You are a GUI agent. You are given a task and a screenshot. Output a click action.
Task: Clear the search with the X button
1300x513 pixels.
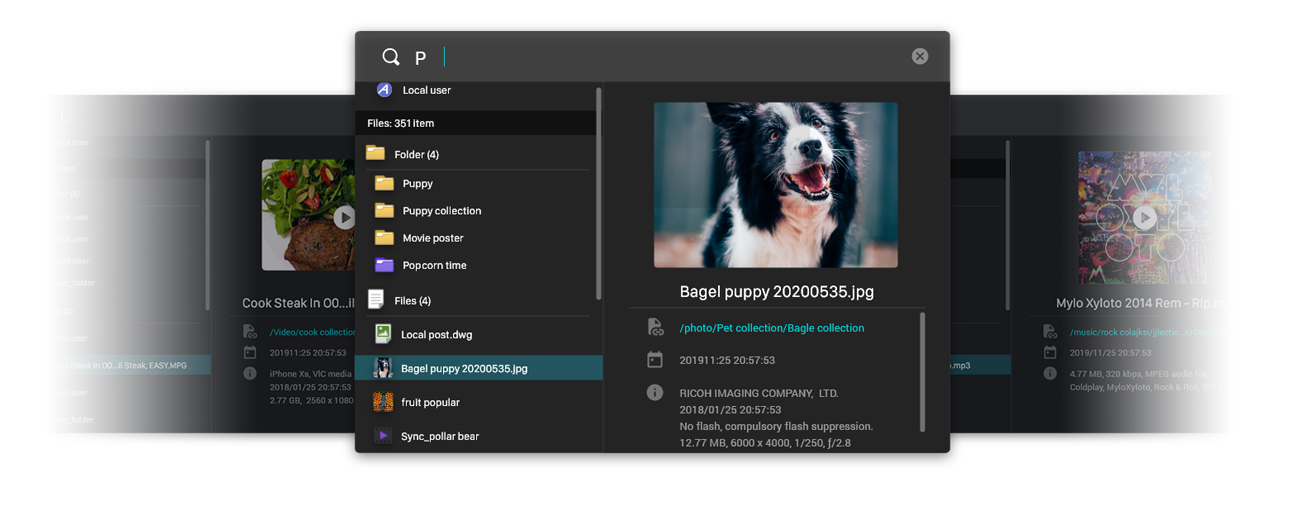(920, 56)
